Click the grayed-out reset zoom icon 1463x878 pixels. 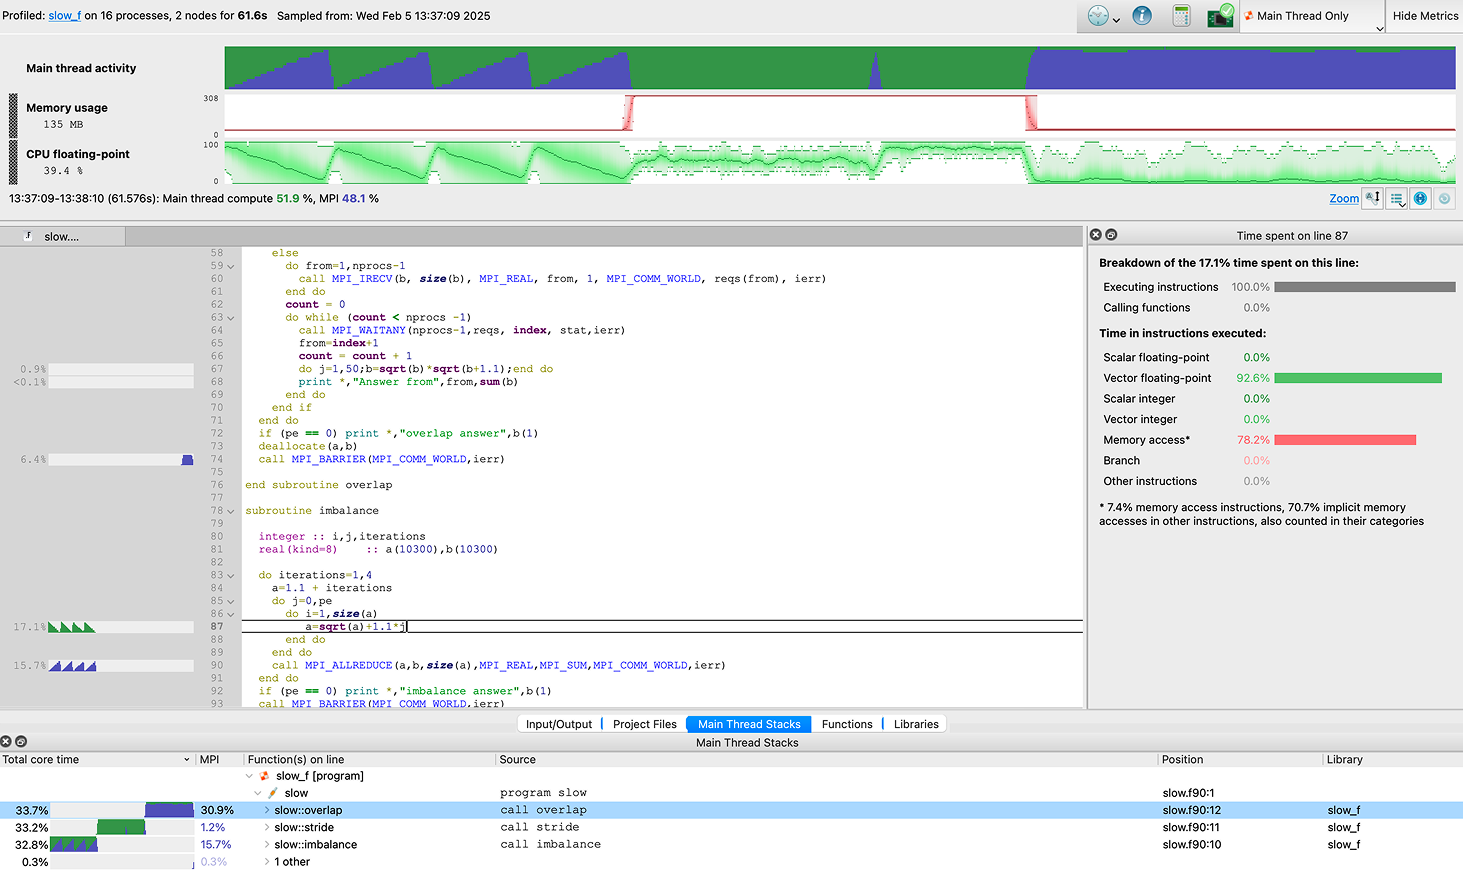click(x=1444, y=198)
